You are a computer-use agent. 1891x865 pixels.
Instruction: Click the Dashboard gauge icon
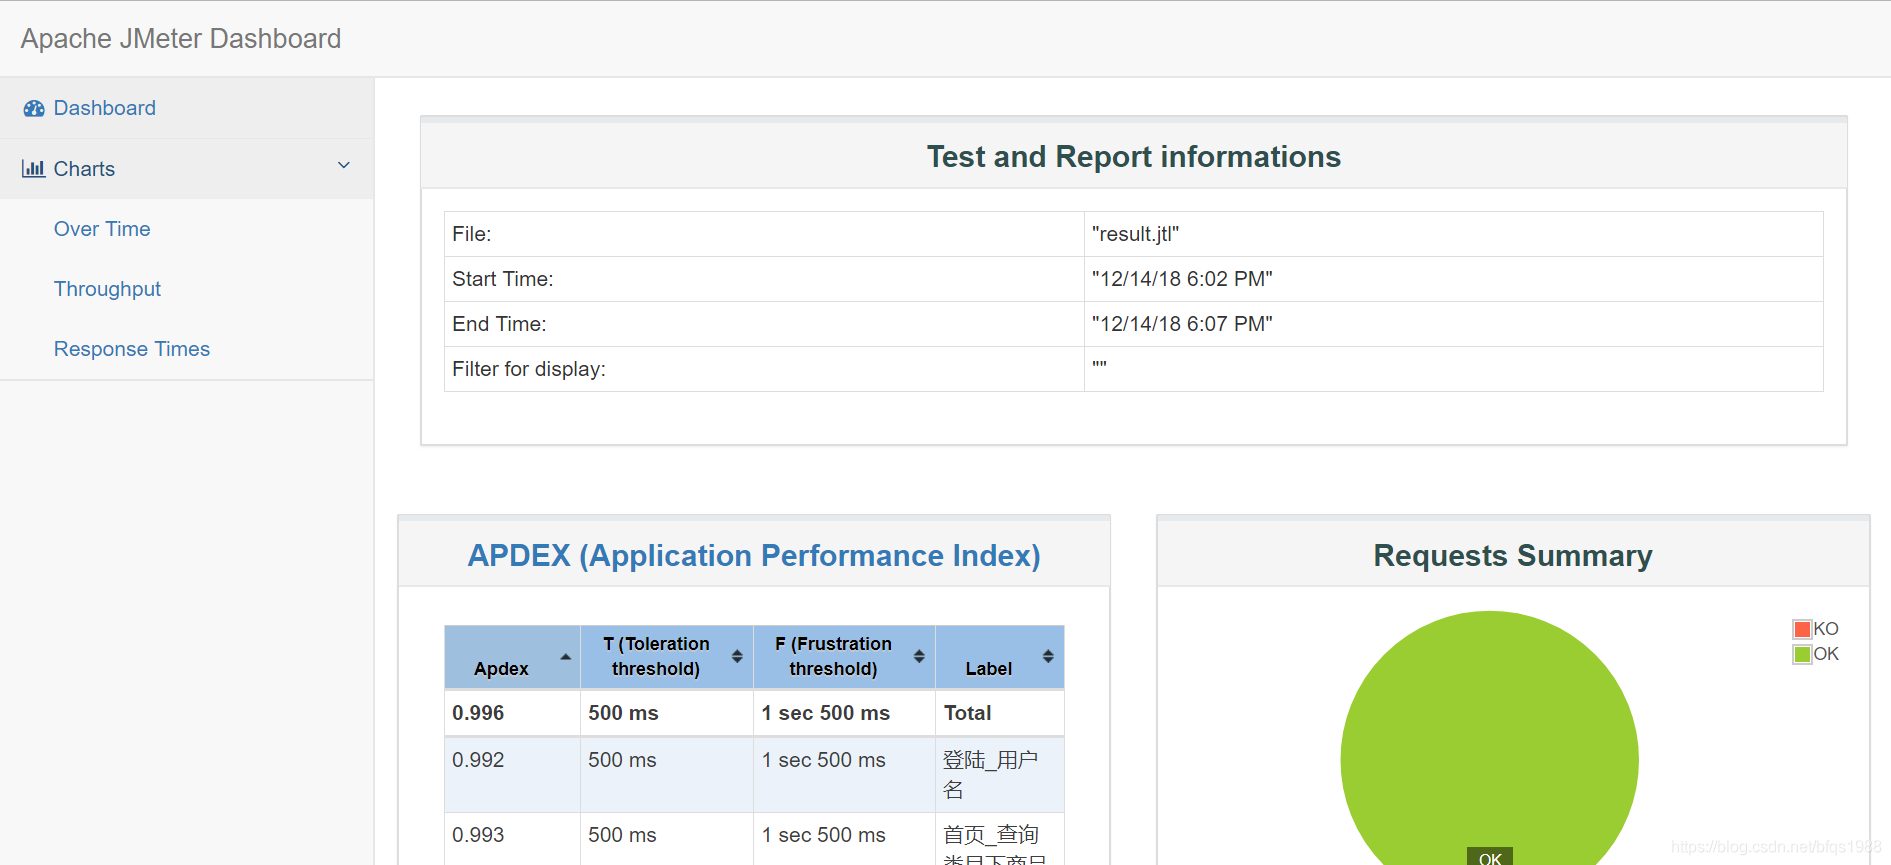pos(34,108)
